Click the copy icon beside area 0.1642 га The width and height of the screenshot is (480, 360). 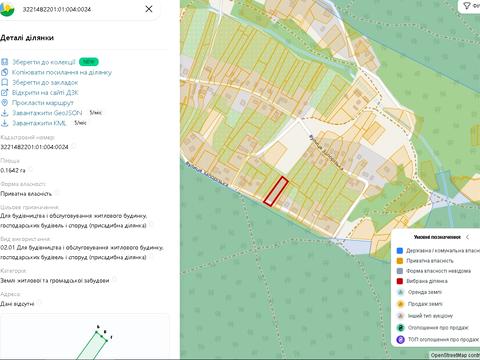pyautogui.click(x=31, y=170)
